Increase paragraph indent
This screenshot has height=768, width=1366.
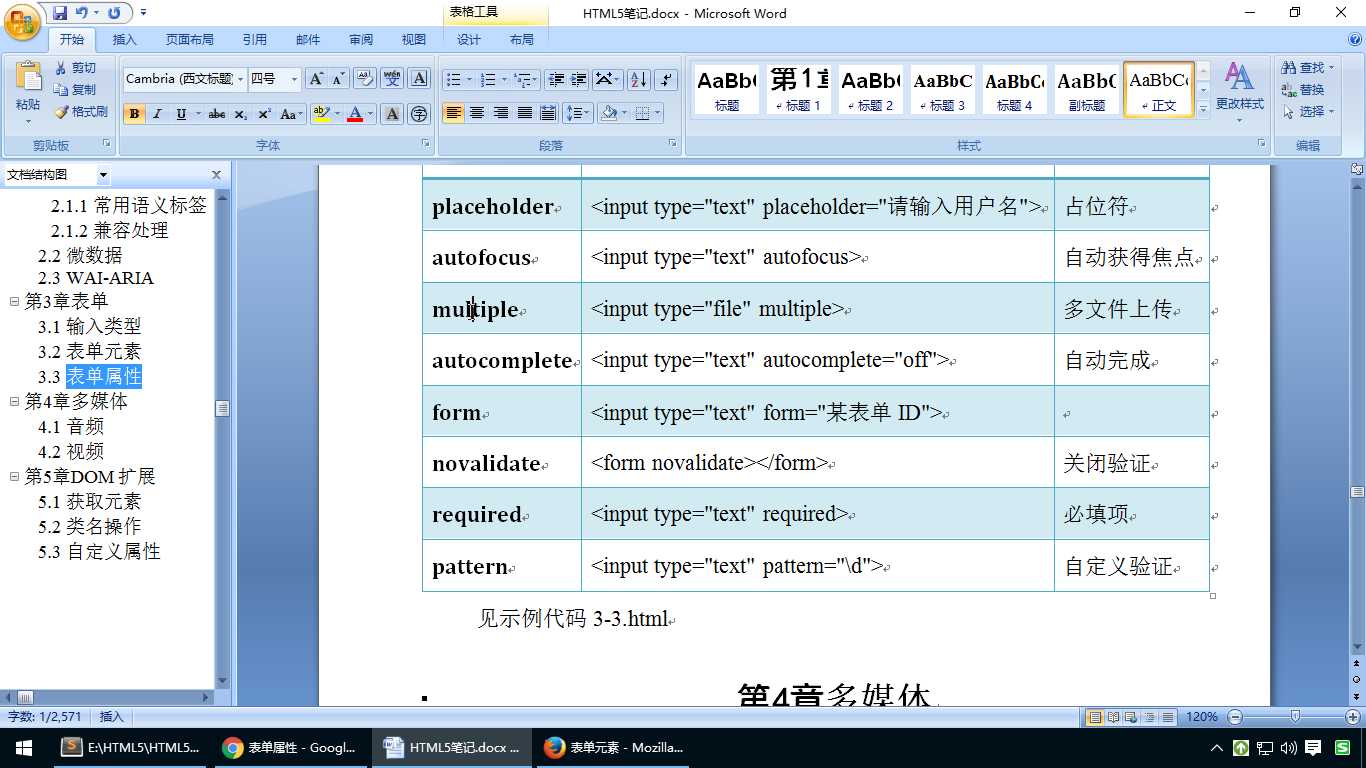tap(578, 79)
